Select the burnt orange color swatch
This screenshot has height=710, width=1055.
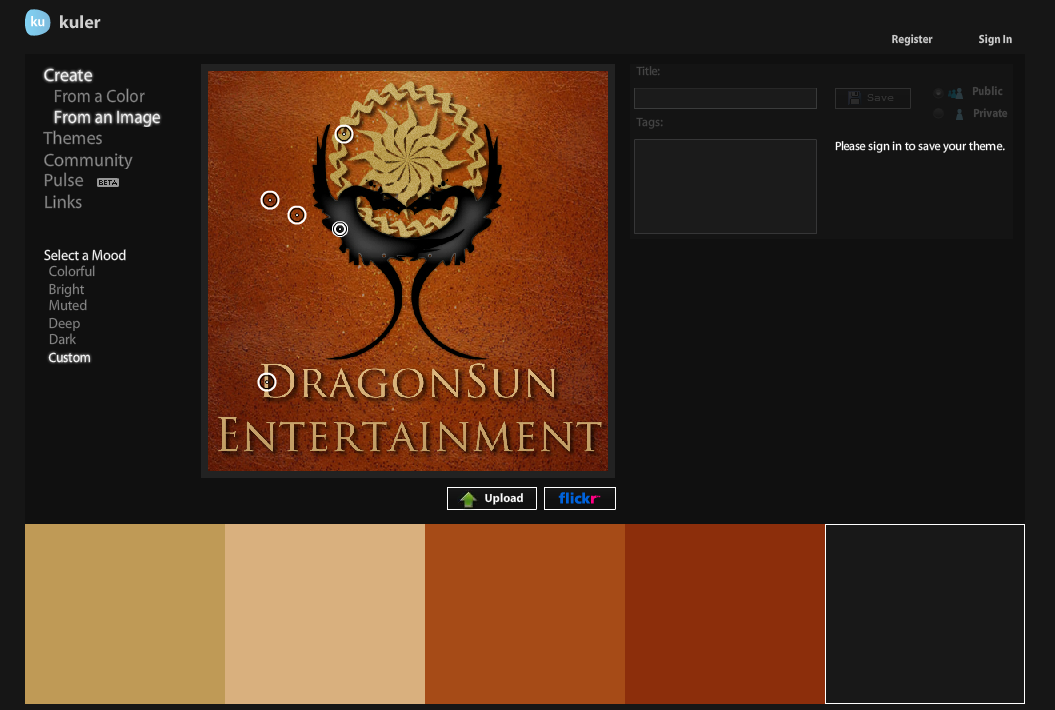525,614
